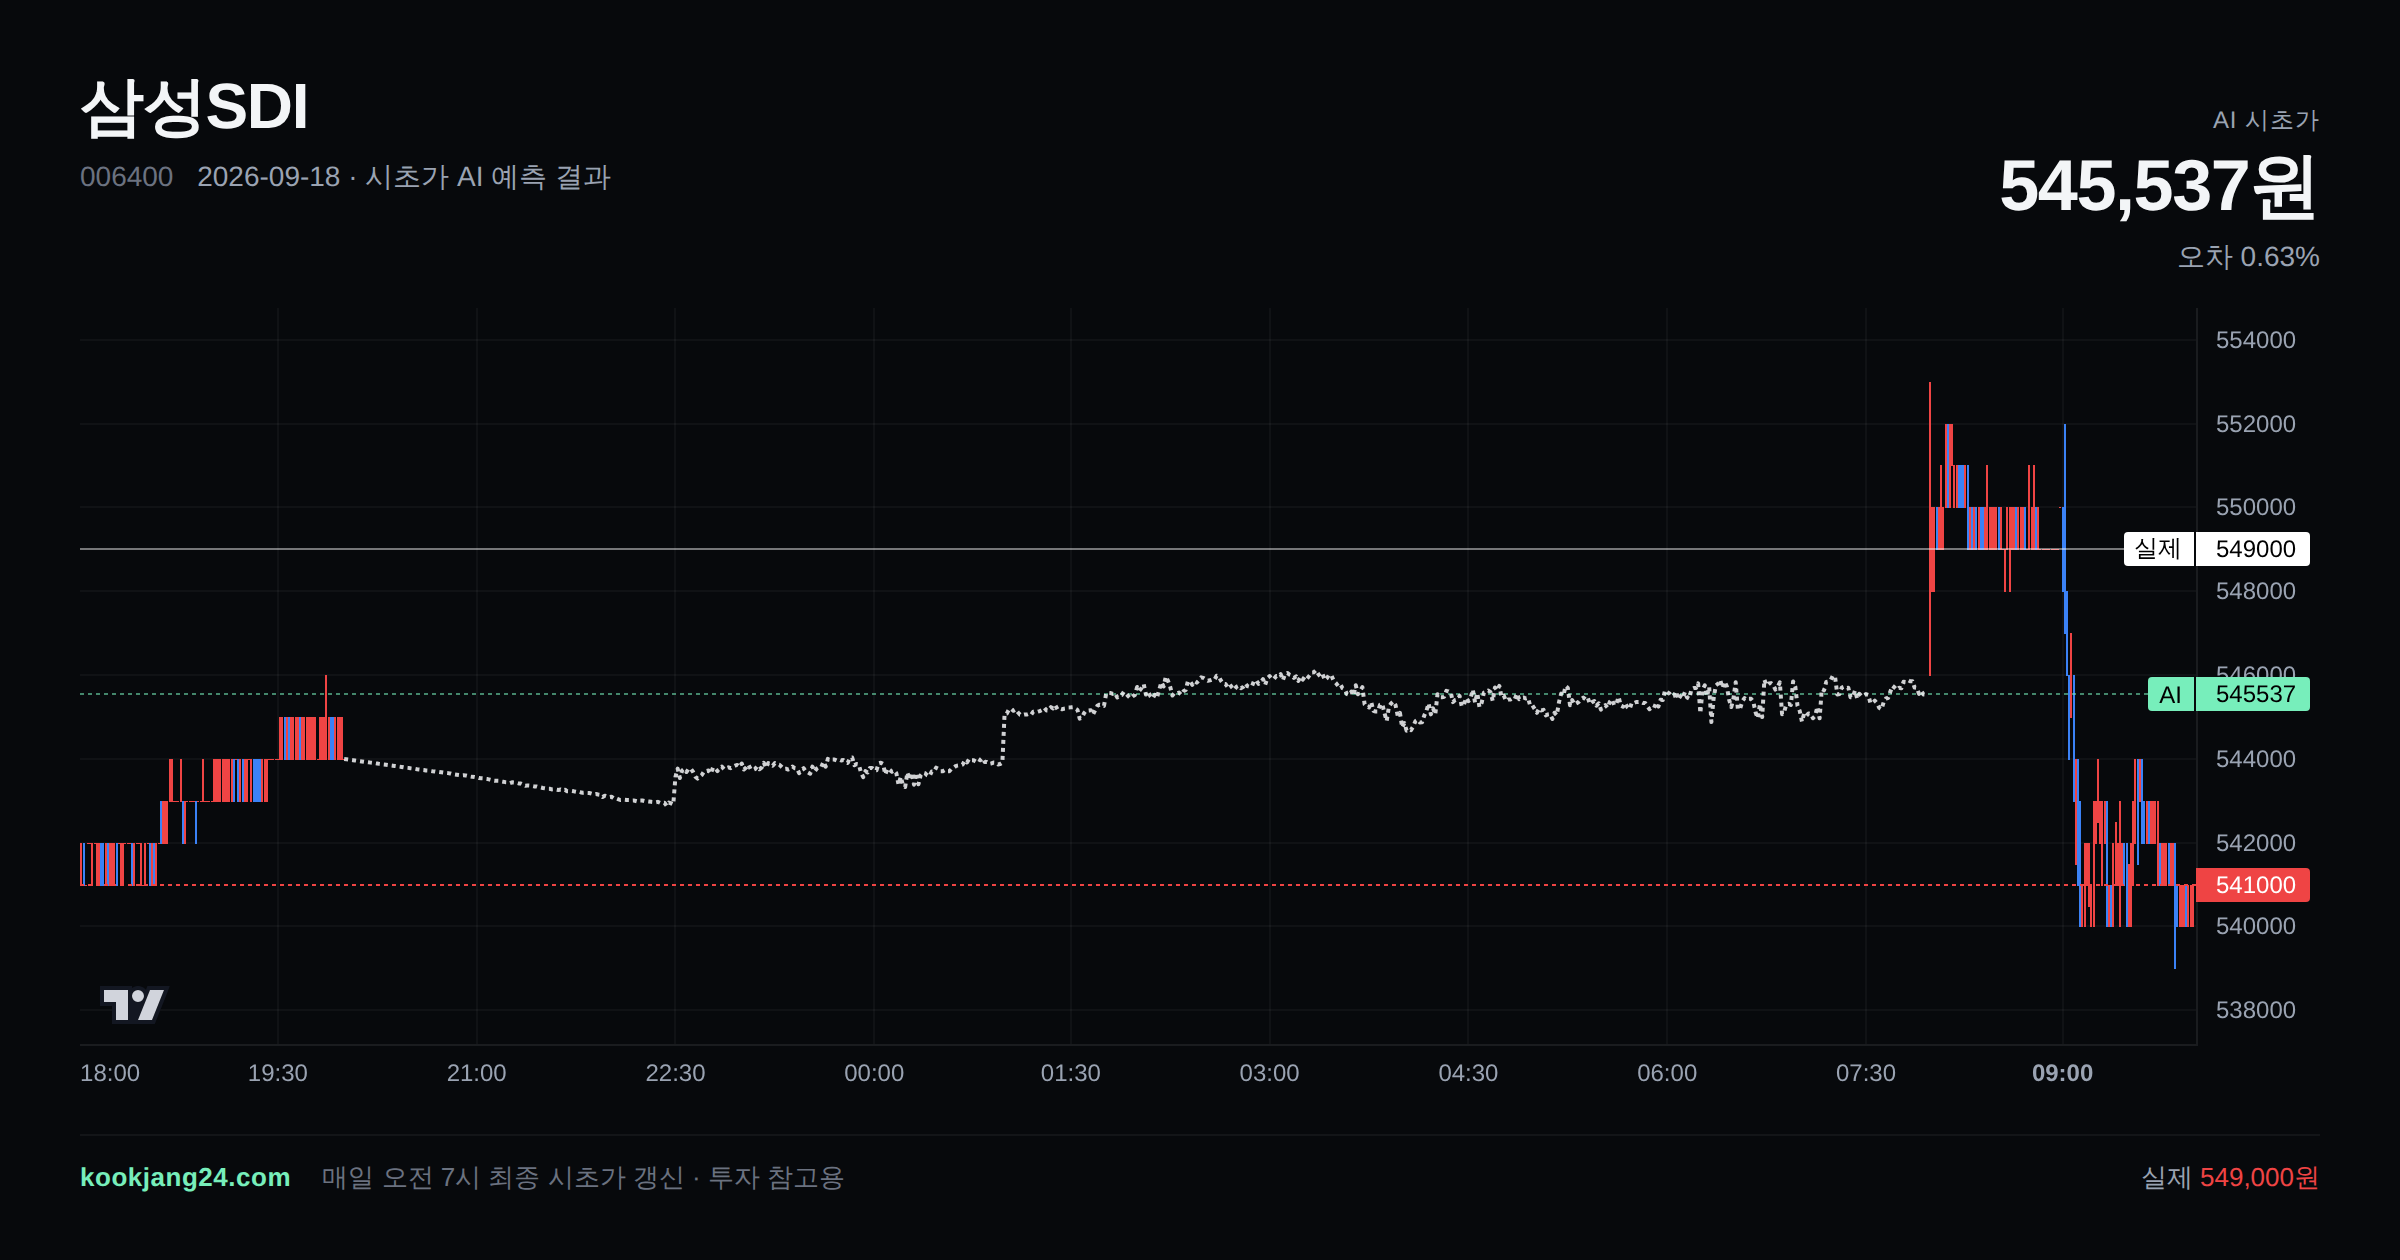Click the 실제 549,000원 footer text
This screenshot has height=1260, width=2400.
click(x=2230, y=1177)
